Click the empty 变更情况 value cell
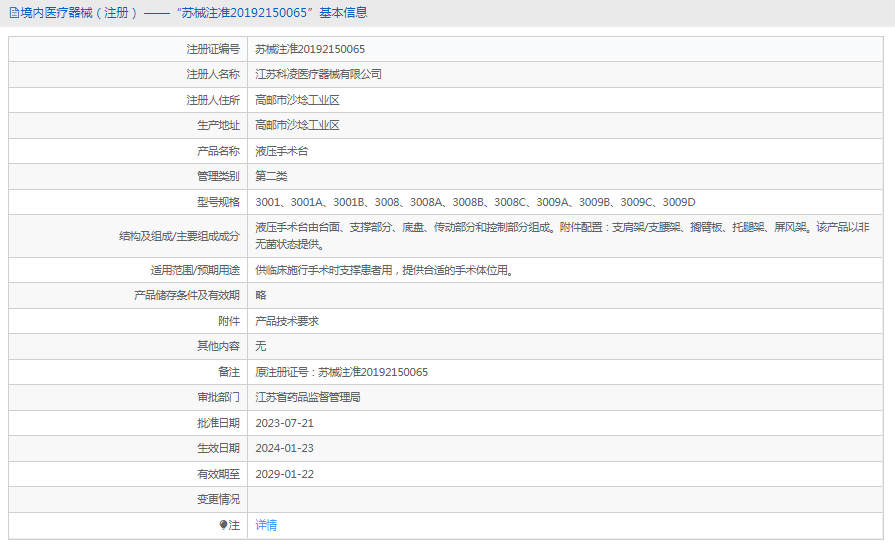This screenshot has height=544, width=895. [565, 499]
